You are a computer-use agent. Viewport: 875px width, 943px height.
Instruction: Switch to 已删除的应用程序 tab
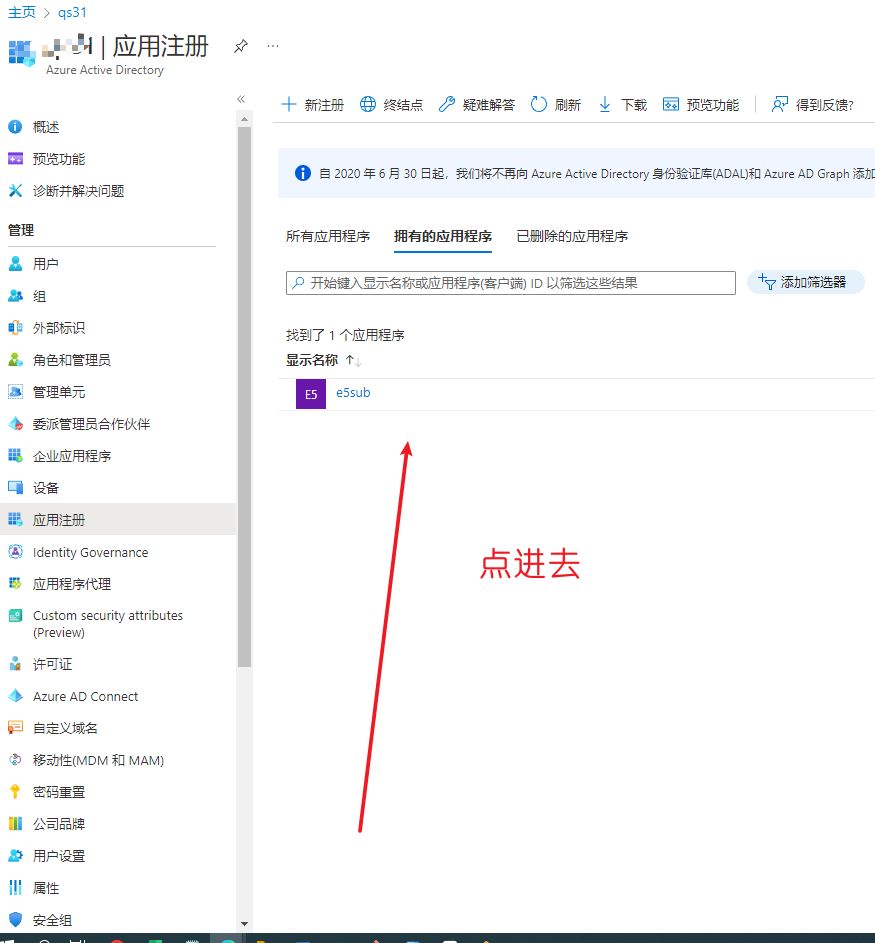click(572, 236)
